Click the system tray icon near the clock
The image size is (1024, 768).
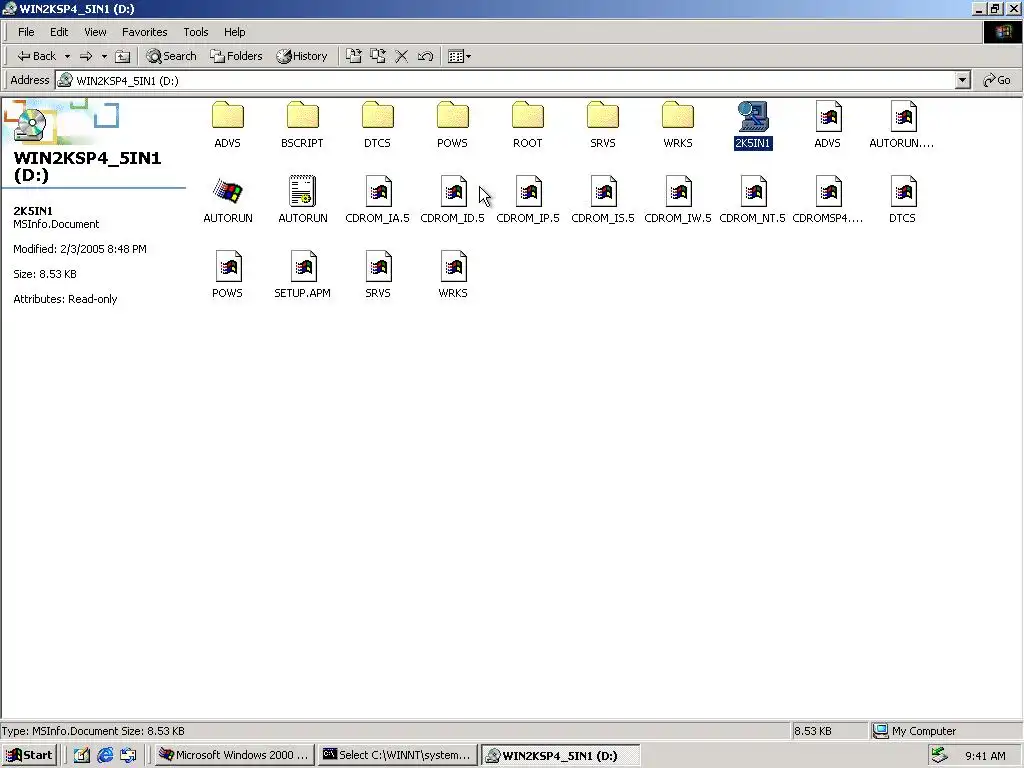pyautogui.click(x=939, y=755)
